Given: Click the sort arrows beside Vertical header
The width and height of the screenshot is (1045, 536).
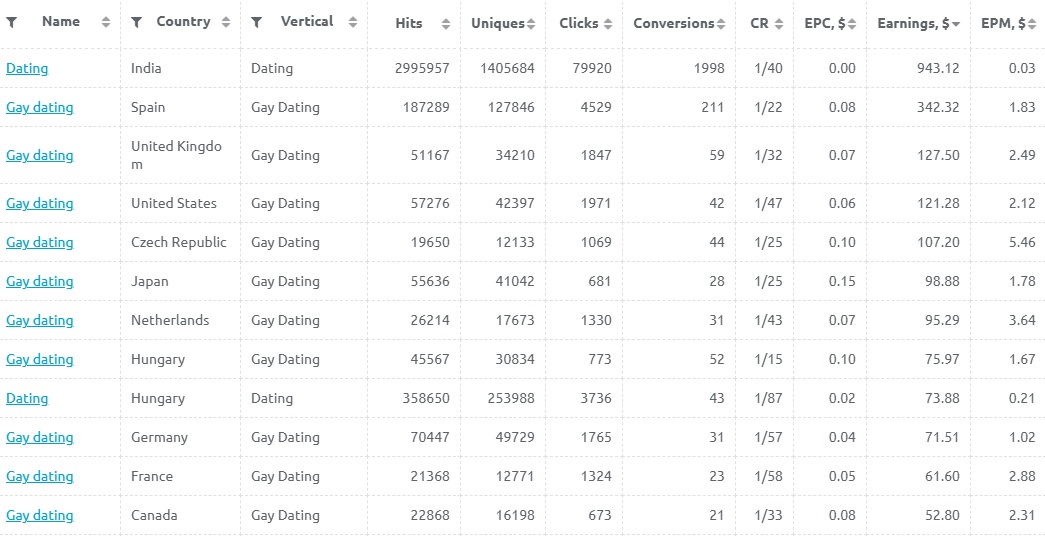Looking at the screenshot, I should (352, 22).
